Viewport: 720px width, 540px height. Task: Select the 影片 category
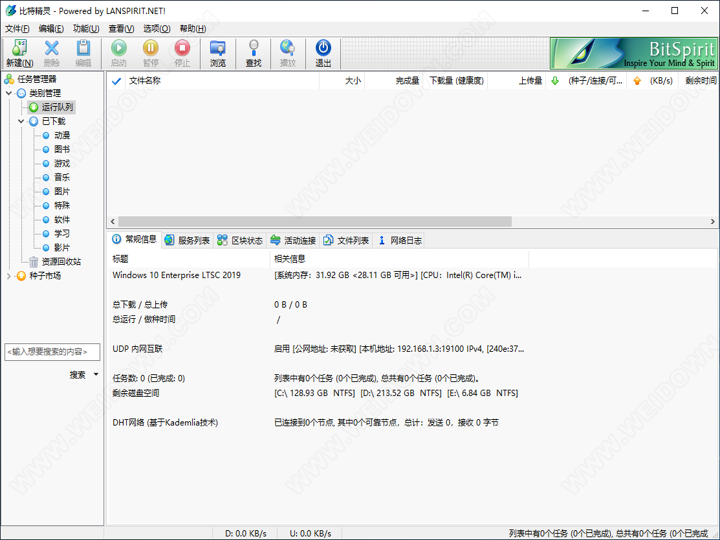click(x=56, y=248)
